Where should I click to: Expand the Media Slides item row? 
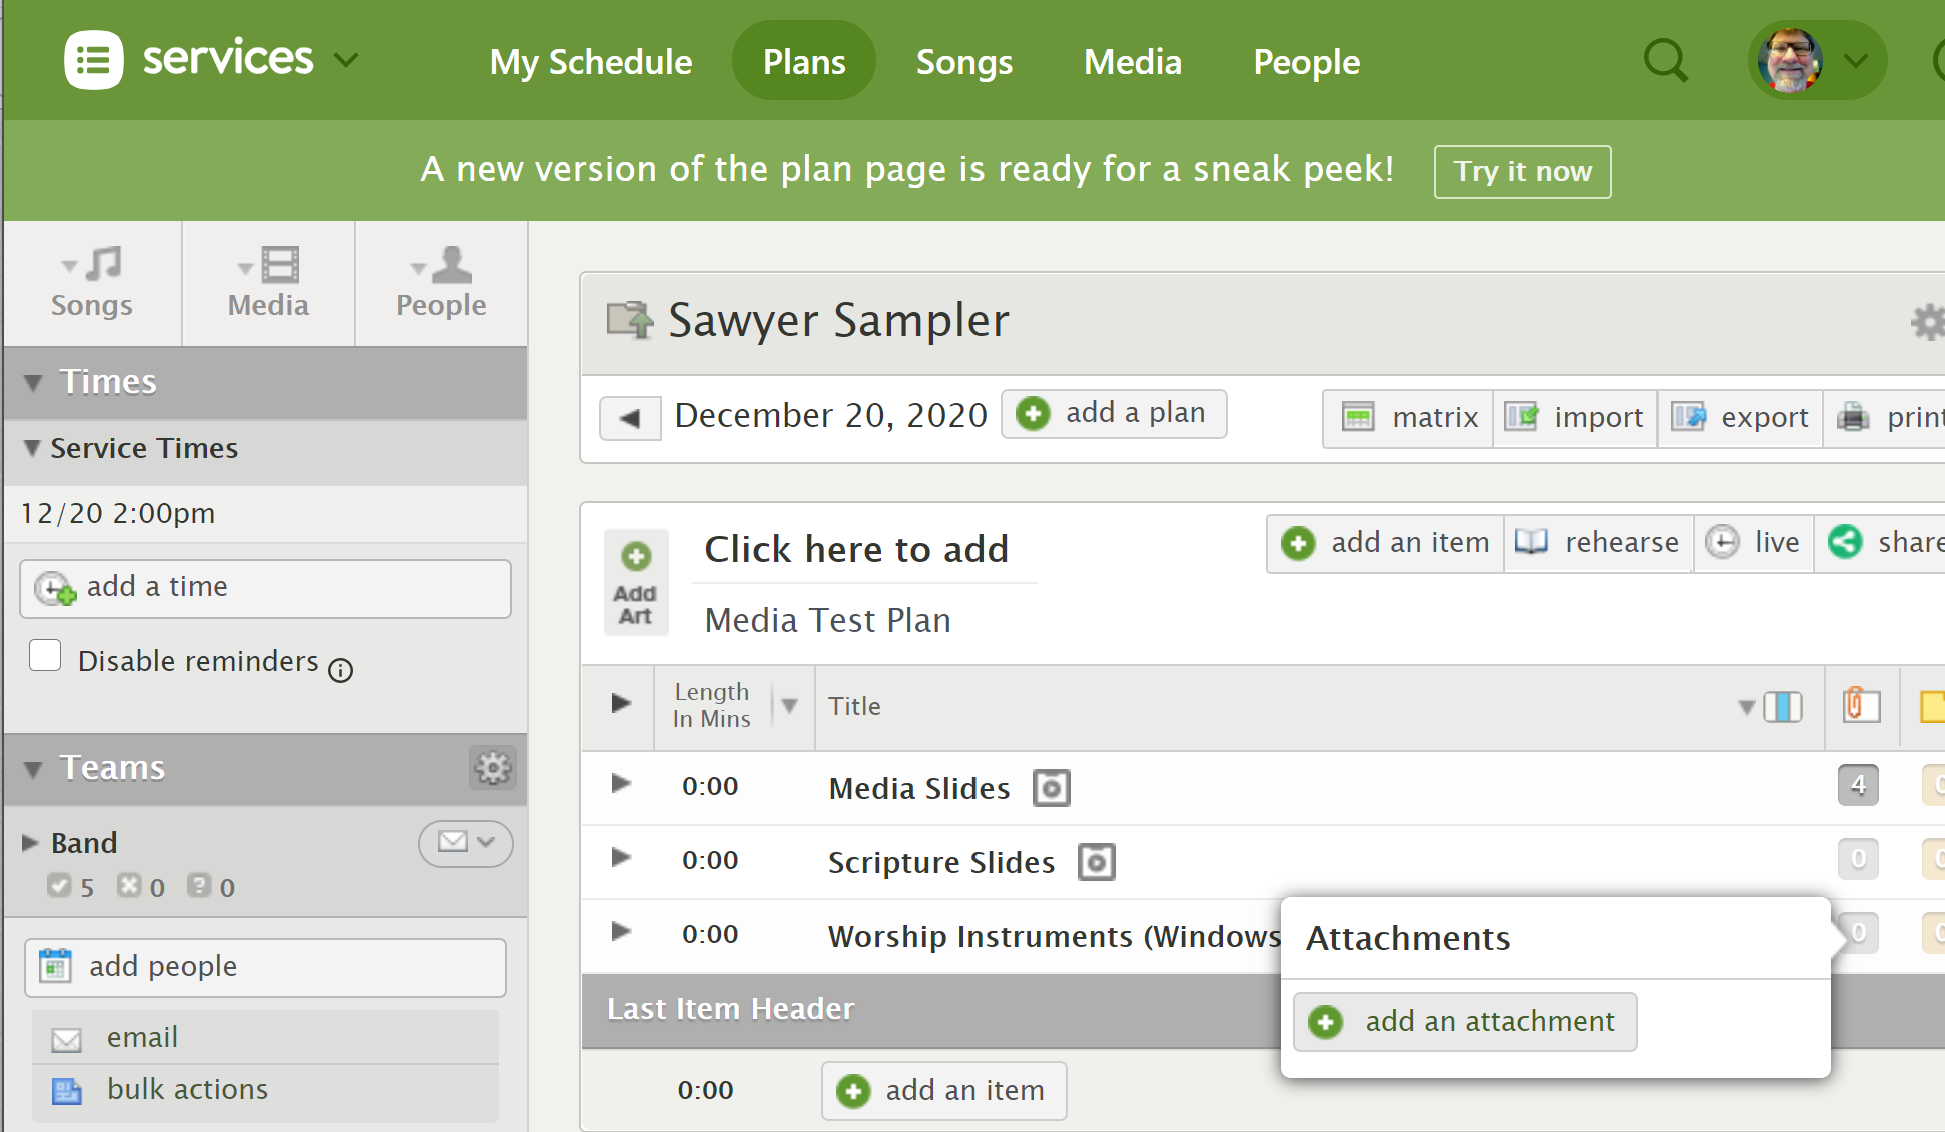[621, 784]
